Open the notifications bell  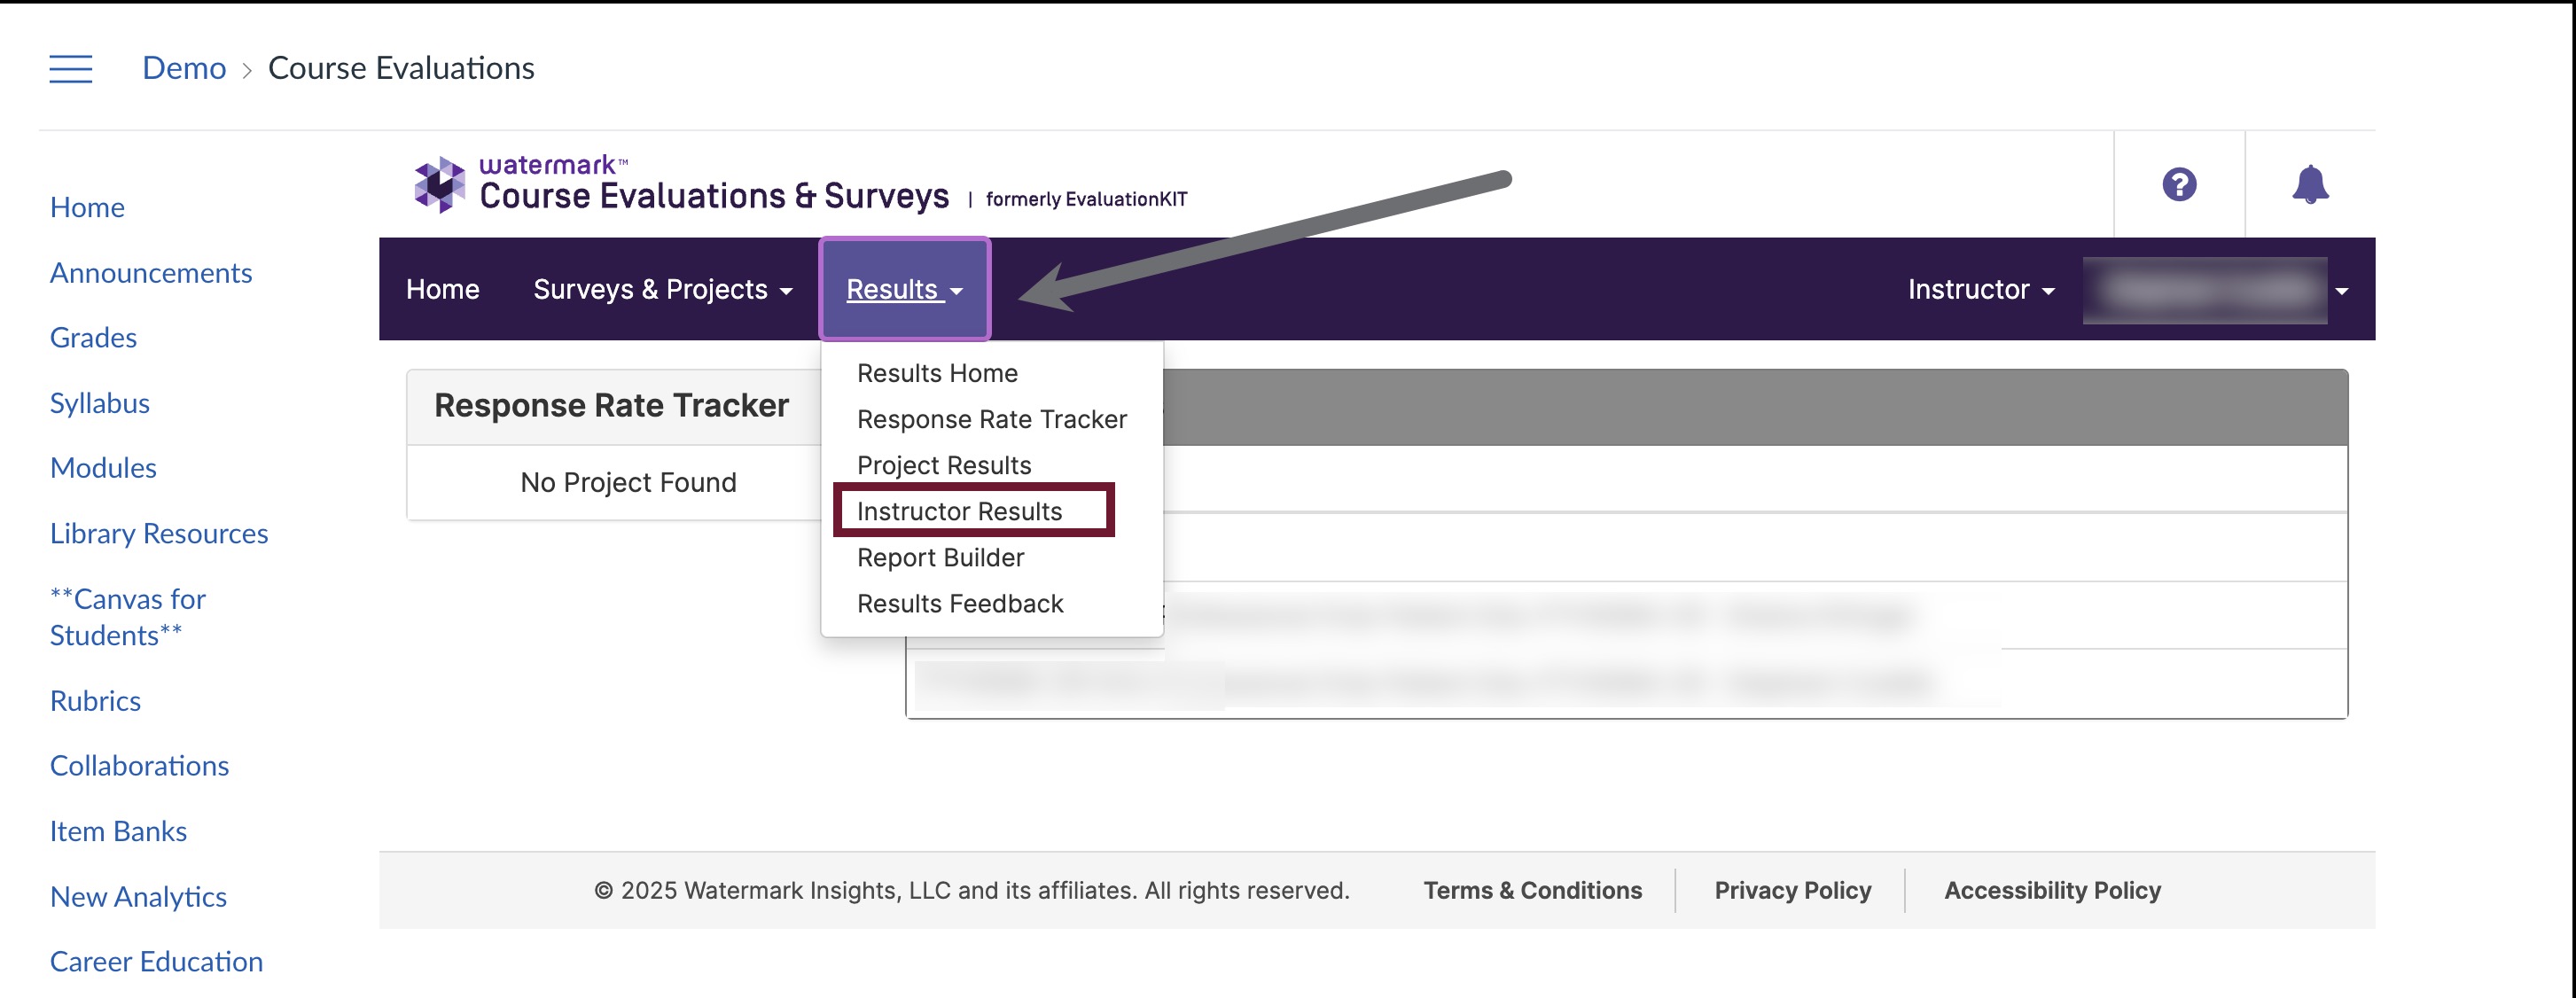click(2310, 185)
